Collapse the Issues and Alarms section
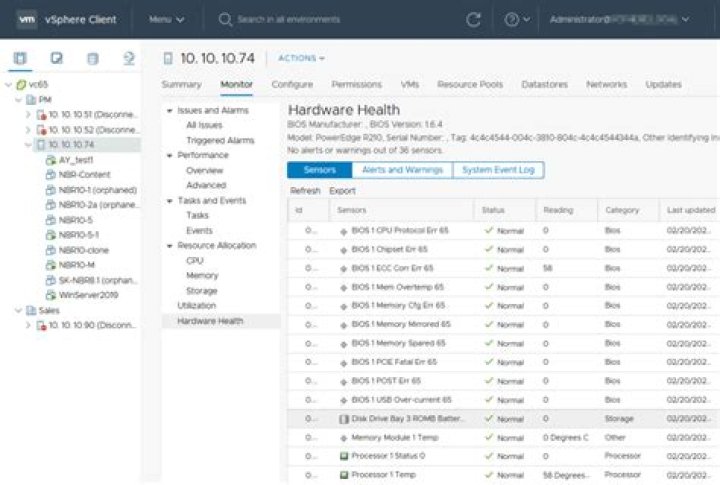Screen dimensions: 720x485 click(x=169, y=111)
